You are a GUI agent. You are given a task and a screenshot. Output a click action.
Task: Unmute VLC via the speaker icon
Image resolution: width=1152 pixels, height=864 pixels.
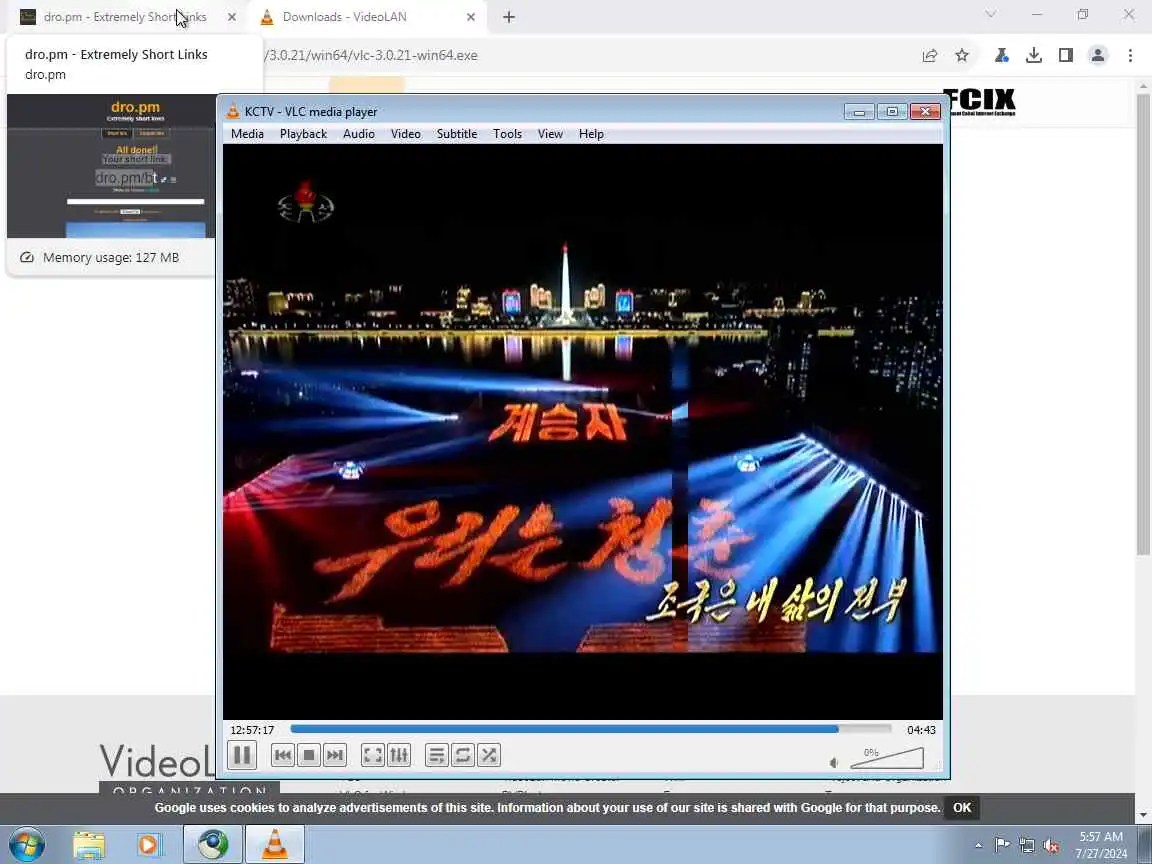click(834, 763)
